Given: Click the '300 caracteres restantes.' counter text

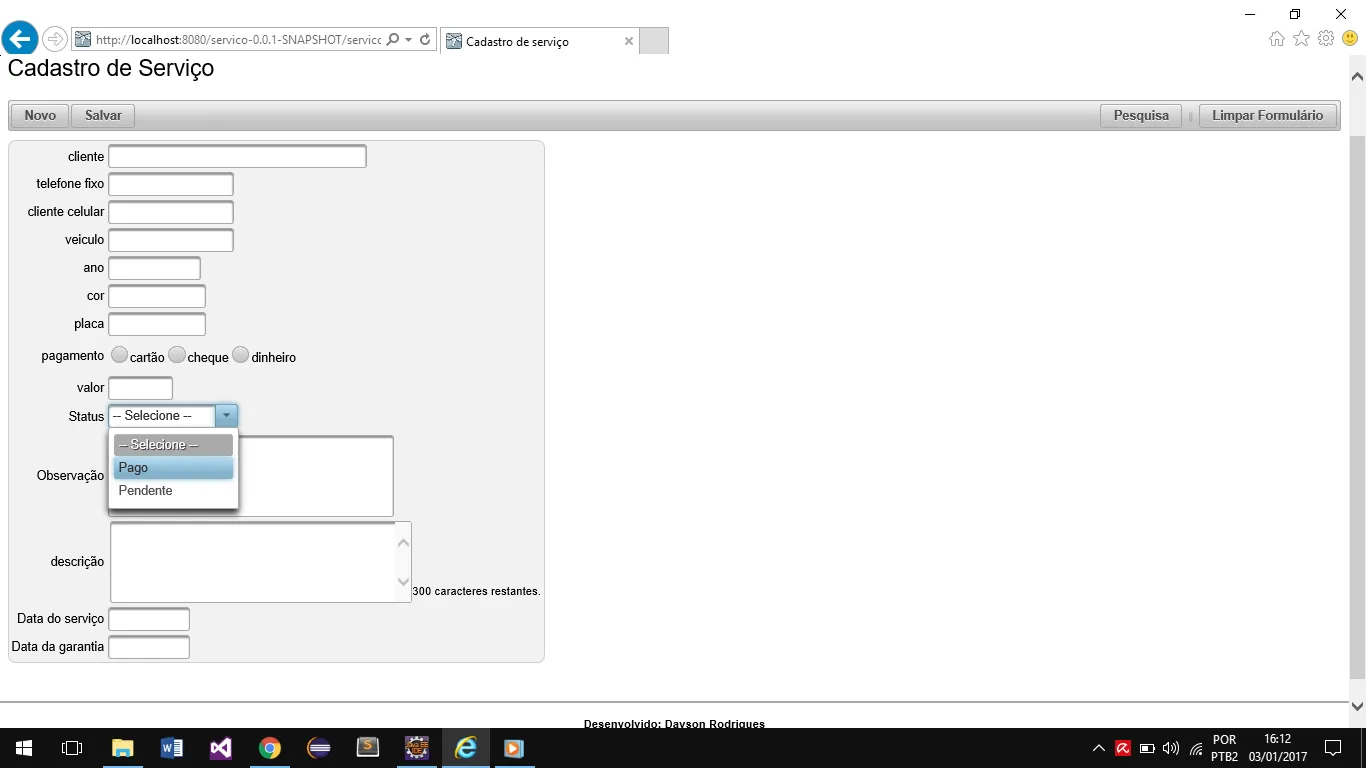Looking at the screenshot, I should point(476,592).
